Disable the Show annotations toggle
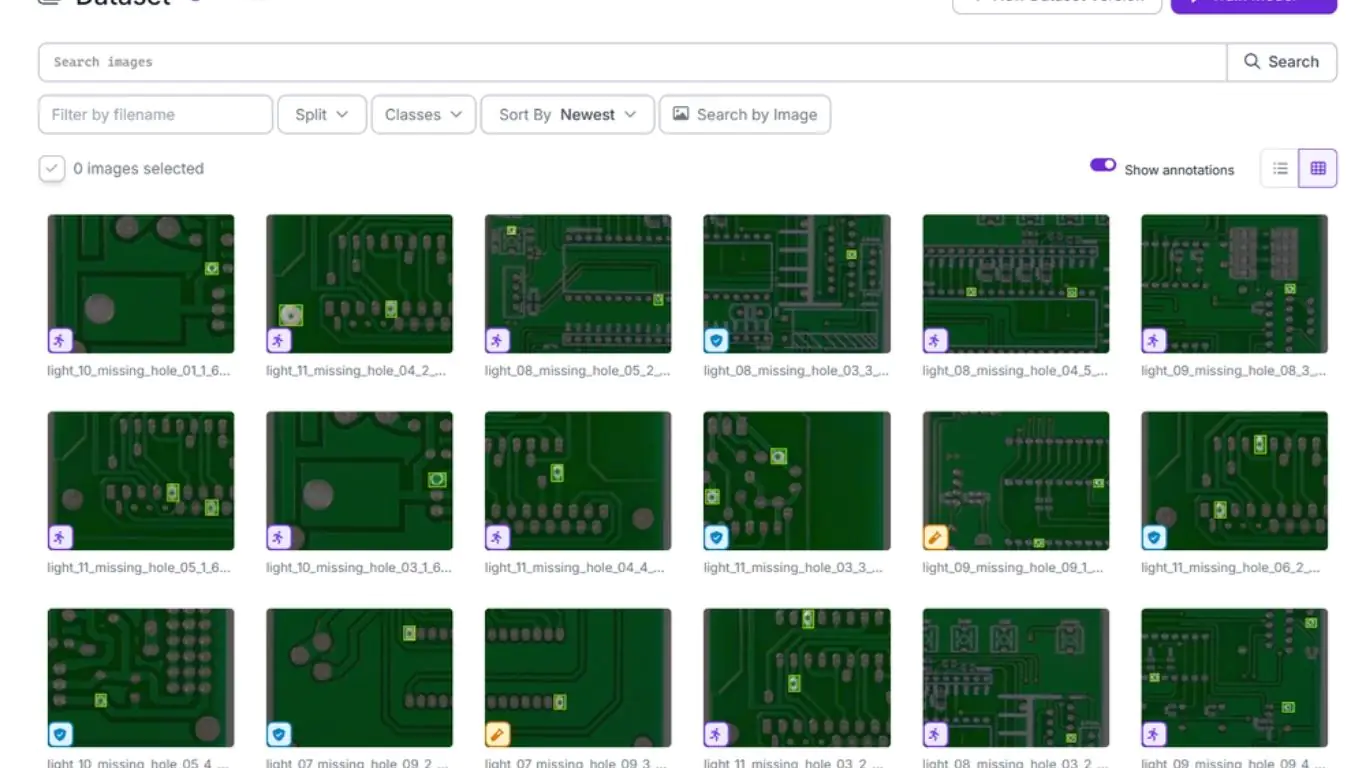Viewport: 1366px width, 768px height. 1102,164
